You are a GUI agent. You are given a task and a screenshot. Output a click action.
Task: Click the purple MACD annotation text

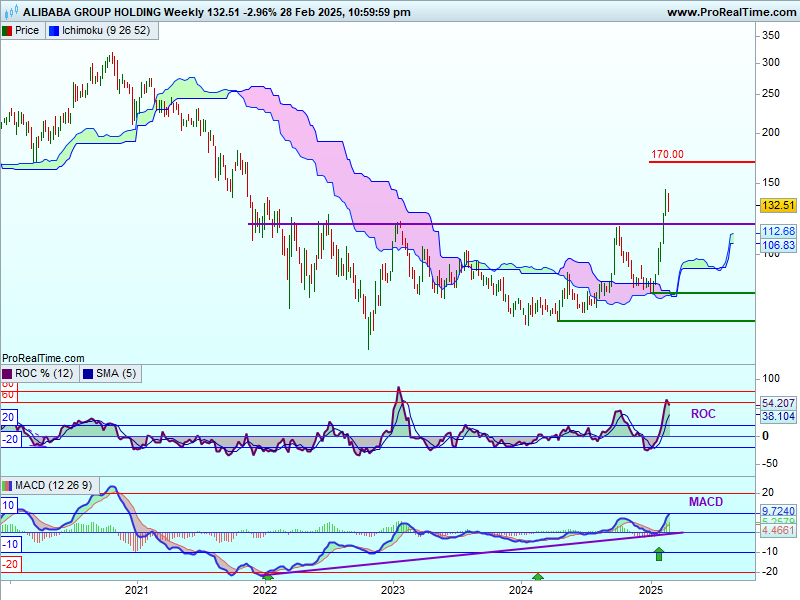click(x=704, y=501)
